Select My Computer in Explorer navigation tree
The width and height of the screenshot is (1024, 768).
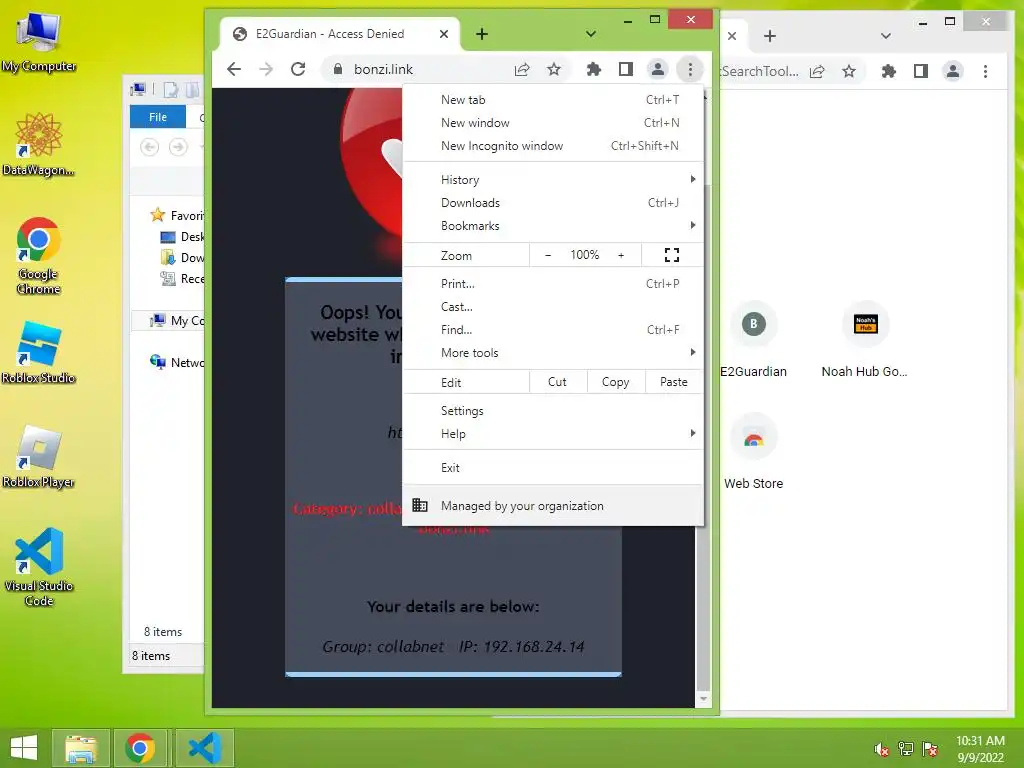pos(177,321)
